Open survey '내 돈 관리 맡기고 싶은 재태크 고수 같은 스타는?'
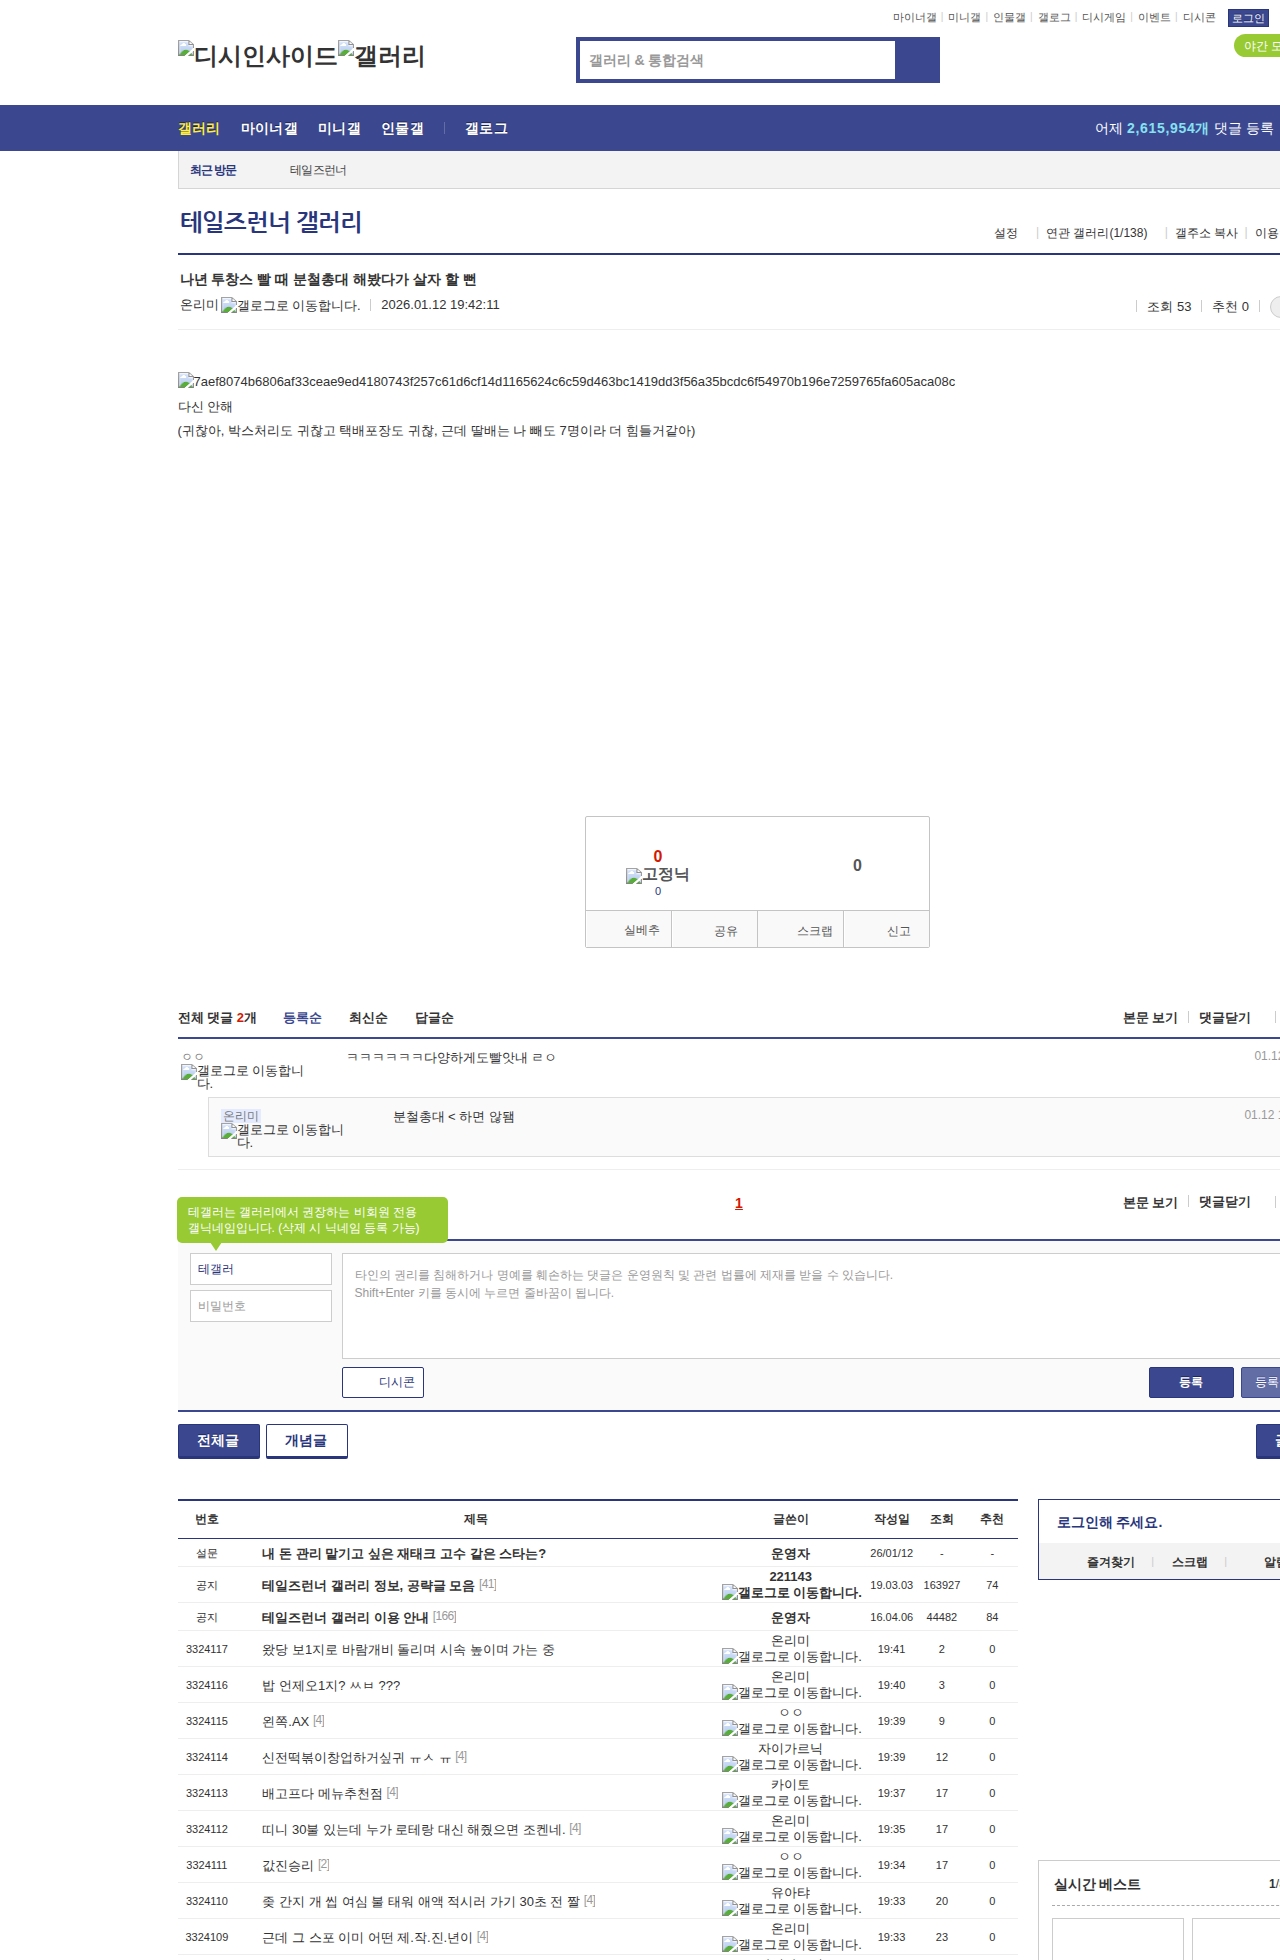 (x=404, y=1553)
